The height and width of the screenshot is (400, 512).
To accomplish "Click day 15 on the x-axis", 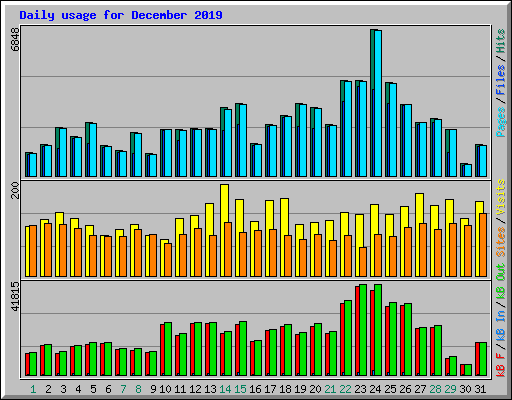I will pyautogui.click(x=240, y=389).
